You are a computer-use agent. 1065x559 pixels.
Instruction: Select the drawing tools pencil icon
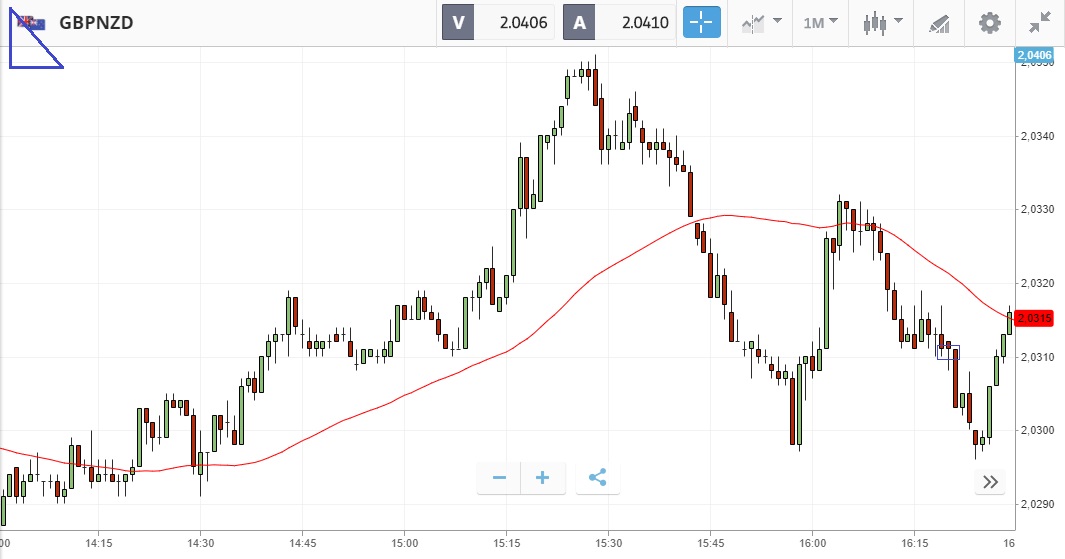click(939, 22)
